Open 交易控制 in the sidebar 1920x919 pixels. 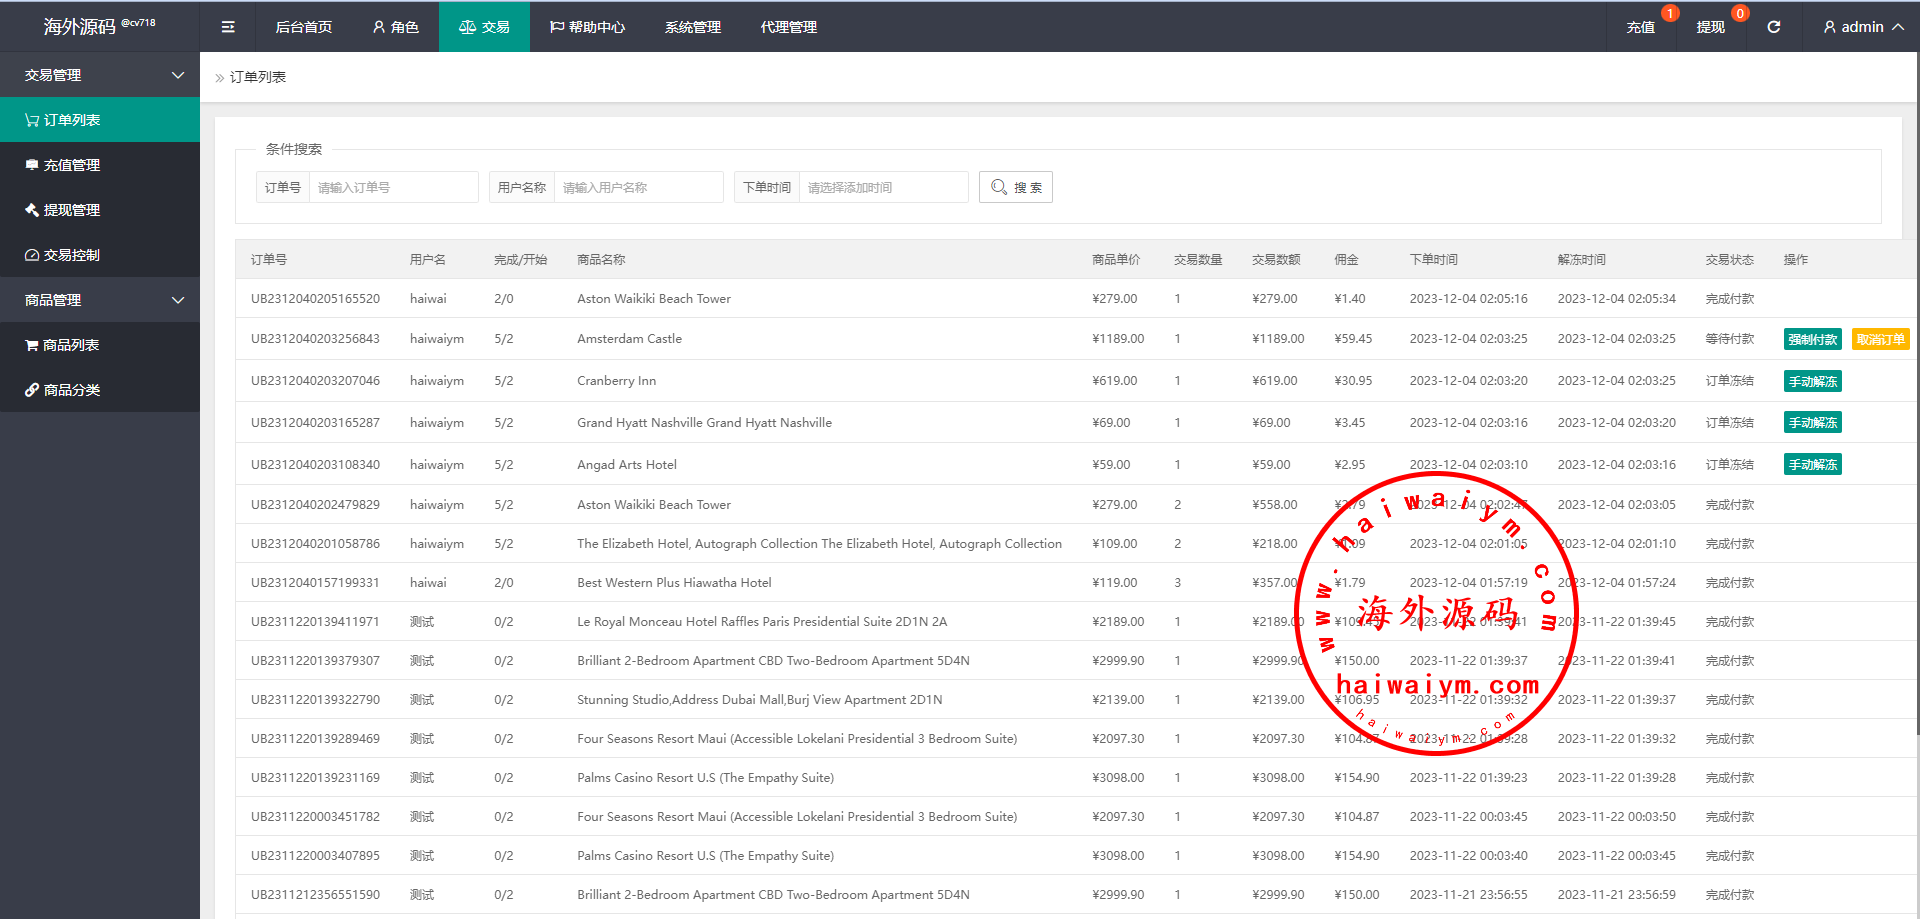71,255
